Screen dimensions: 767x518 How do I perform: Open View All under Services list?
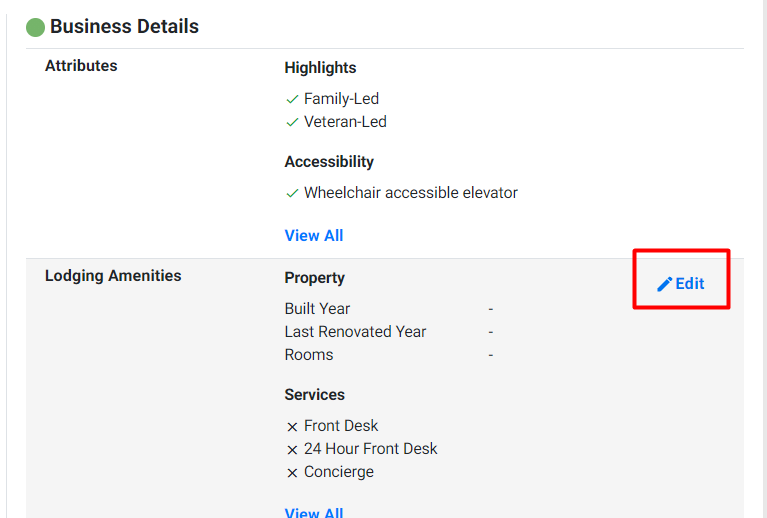click(x=314, y=512)
